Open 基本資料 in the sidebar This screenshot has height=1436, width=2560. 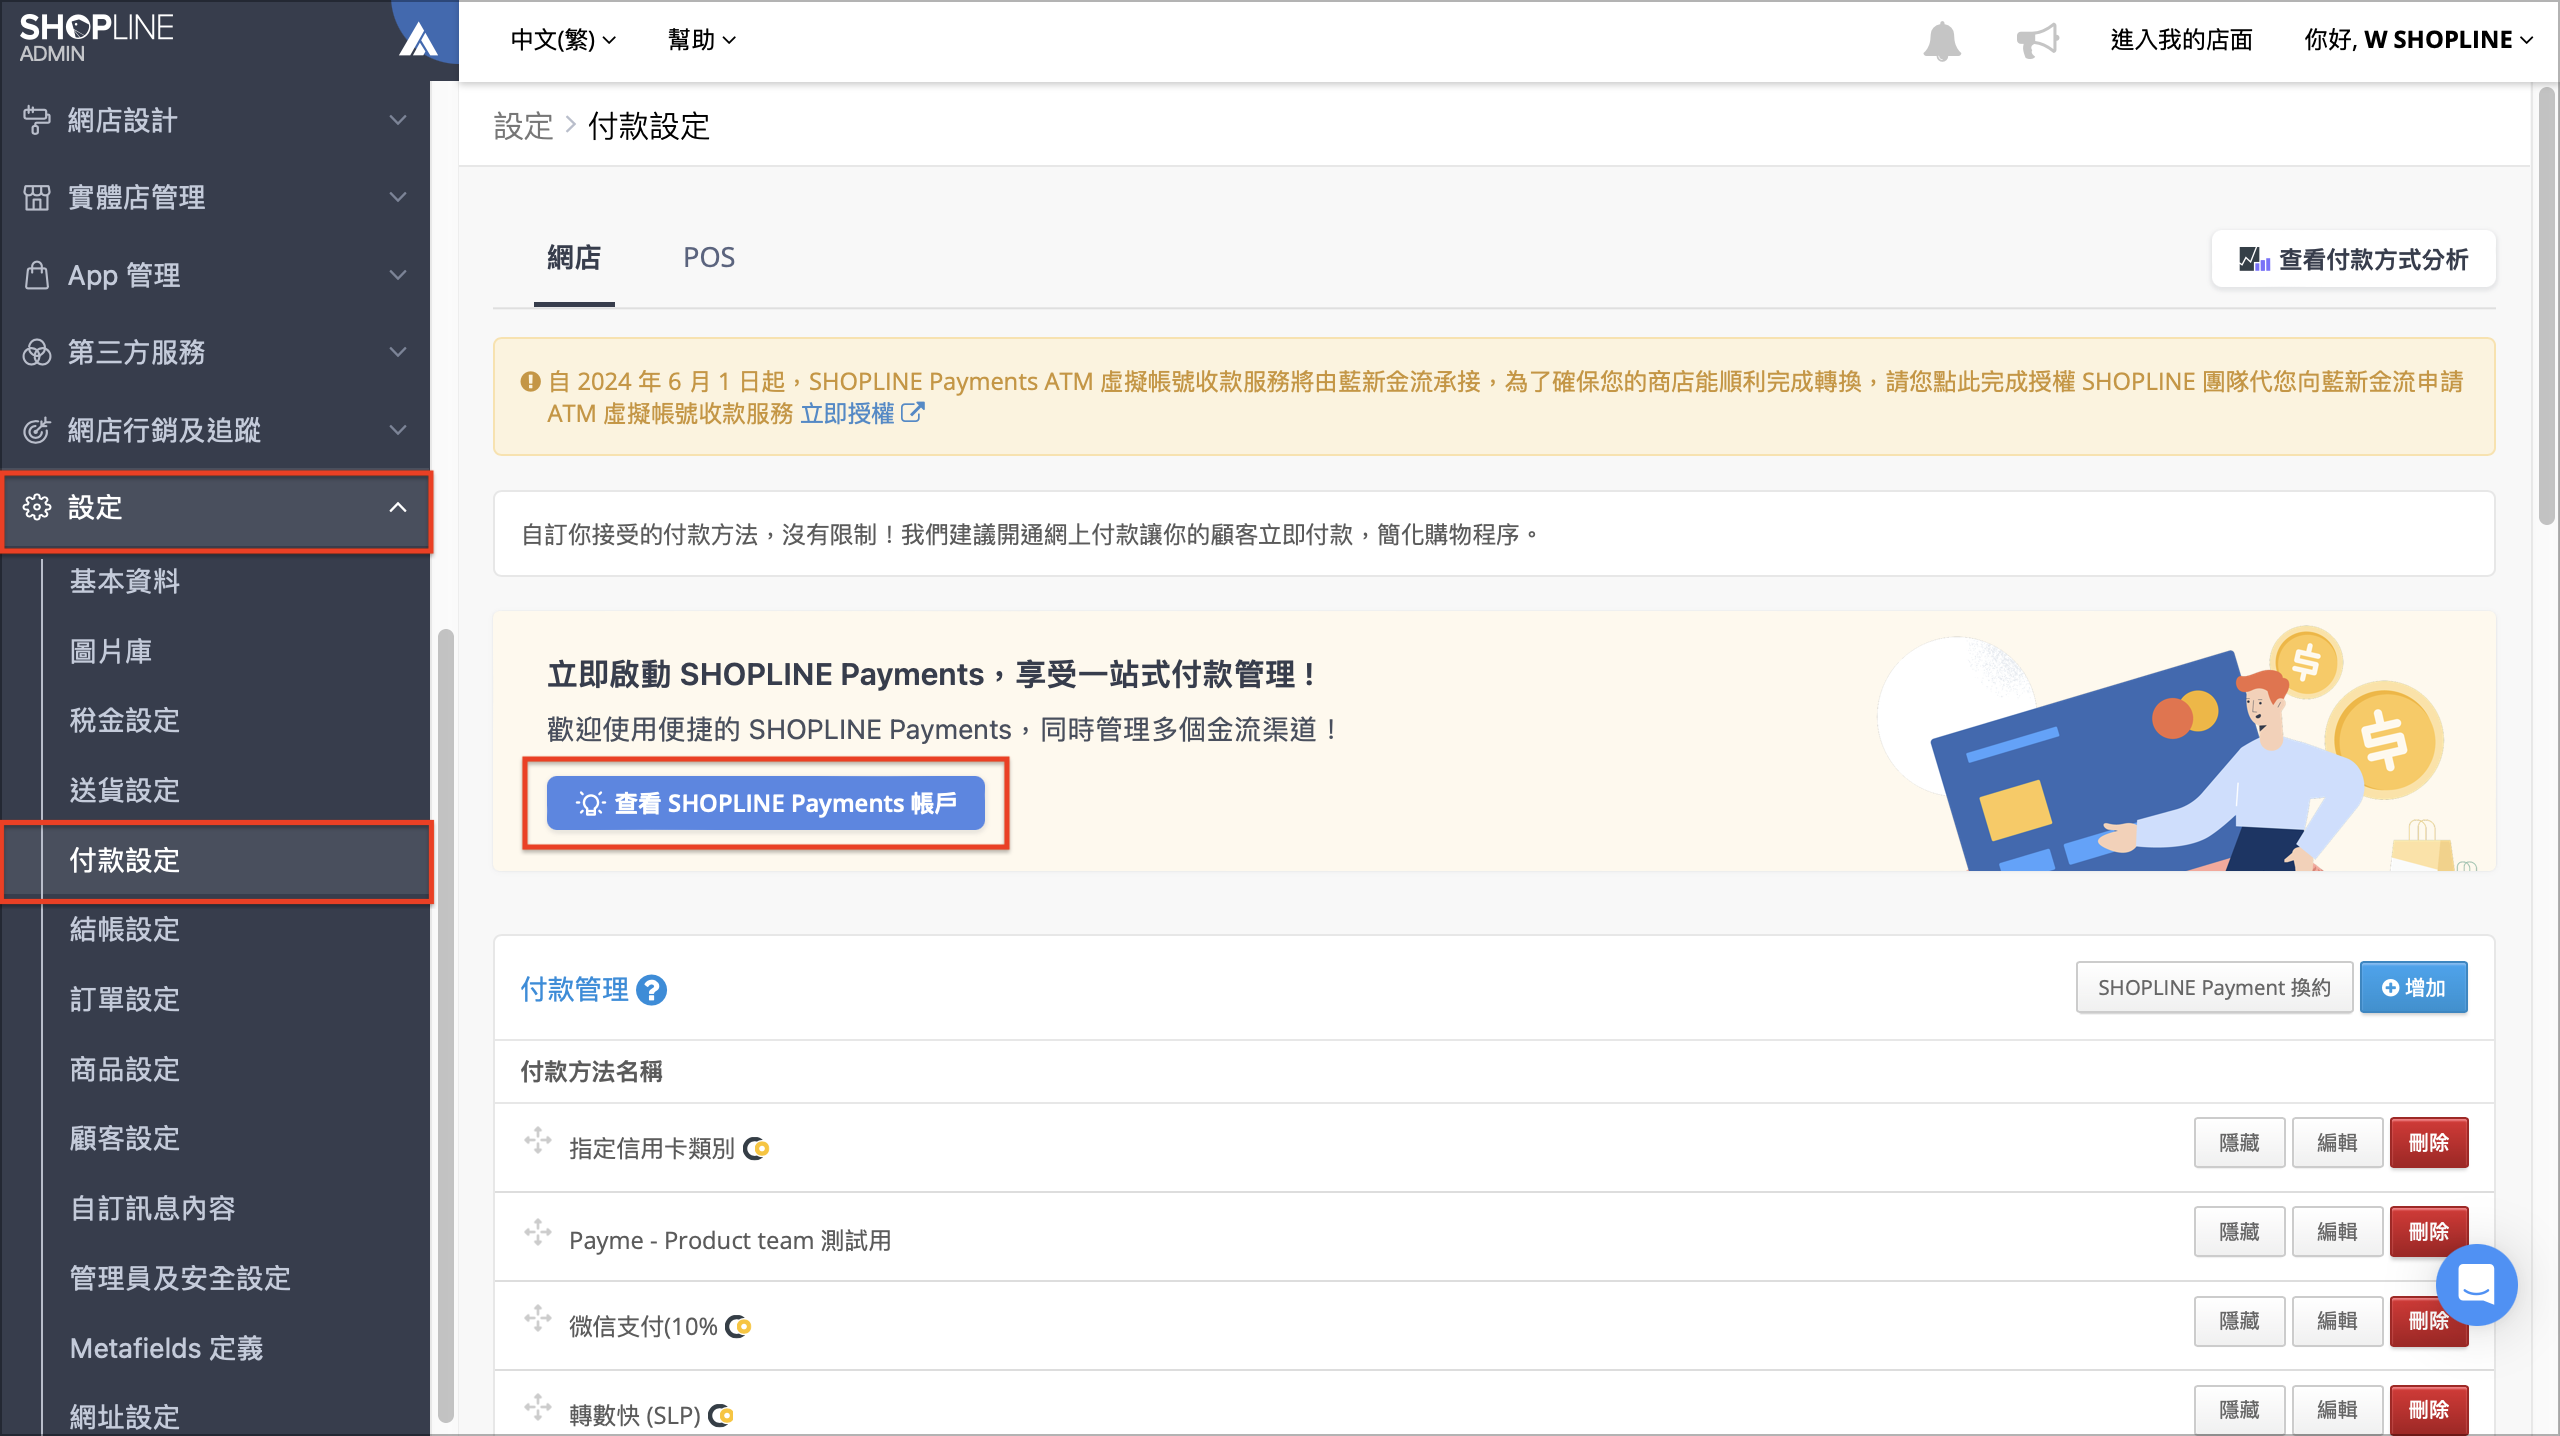(125, 581)
